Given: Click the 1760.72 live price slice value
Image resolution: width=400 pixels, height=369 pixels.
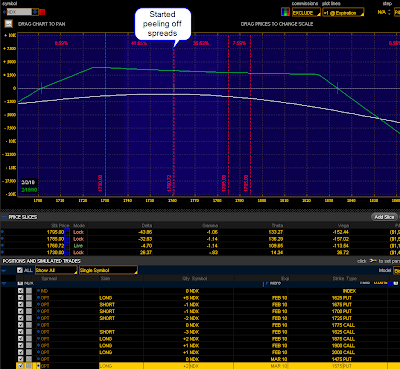Looking at the screenshot, I should 55,246.
